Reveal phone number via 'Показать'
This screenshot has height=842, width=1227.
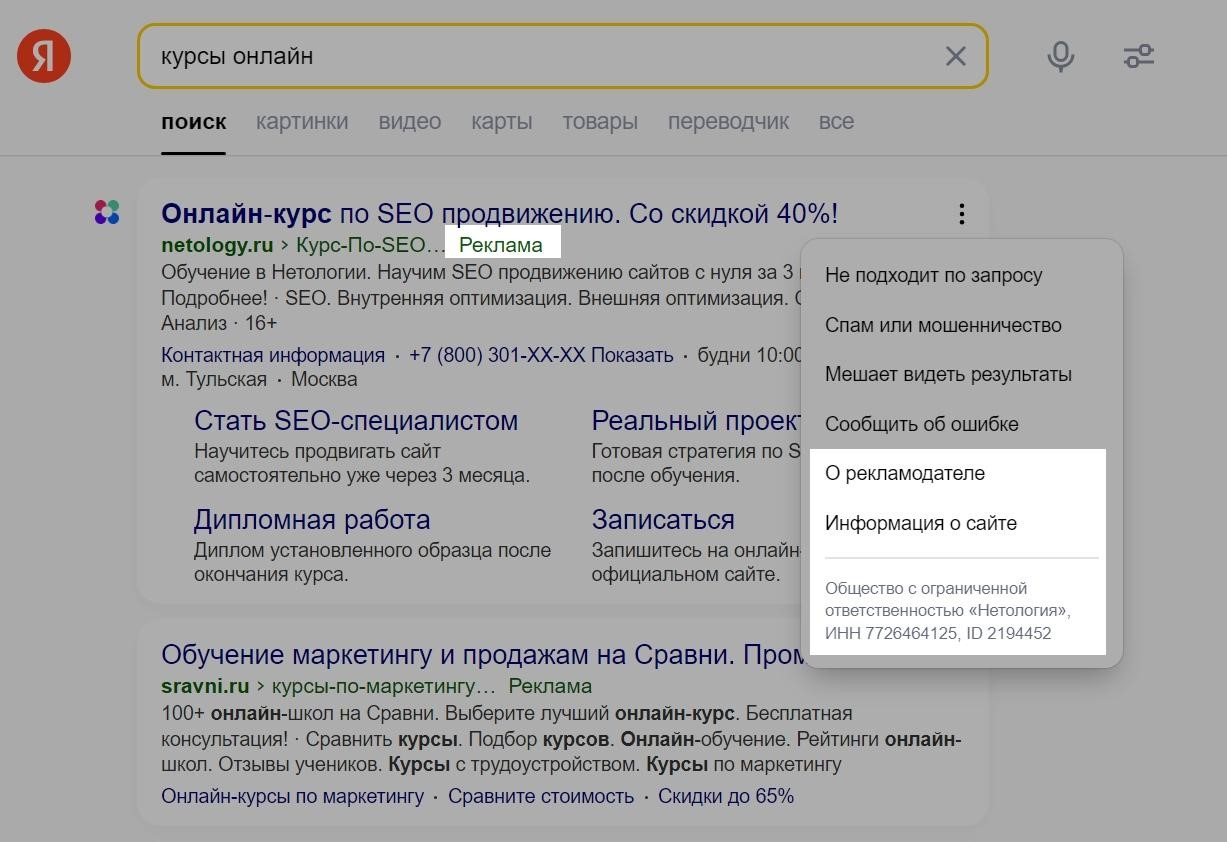pyautogui.click(x=632, y=355)
